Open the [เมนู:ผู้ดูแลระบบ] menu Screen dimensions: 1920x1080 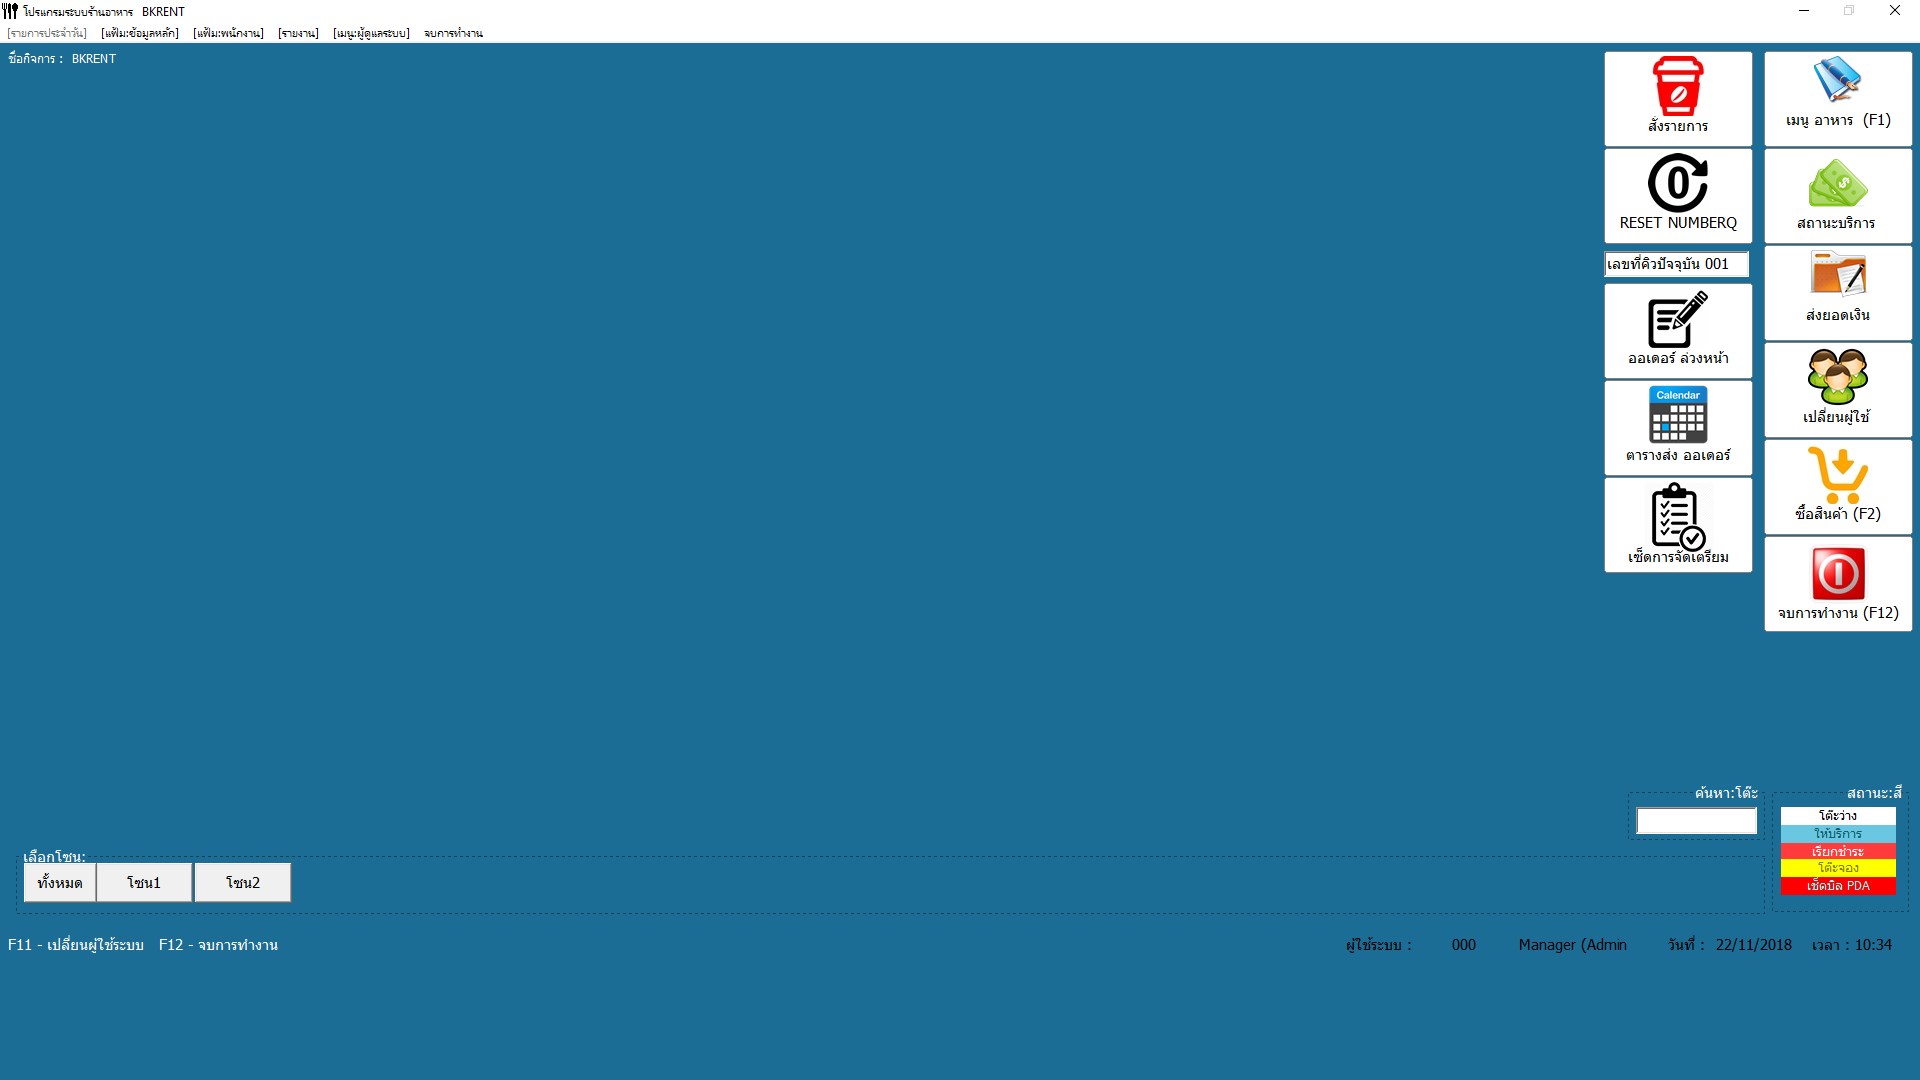coord(371,33)
